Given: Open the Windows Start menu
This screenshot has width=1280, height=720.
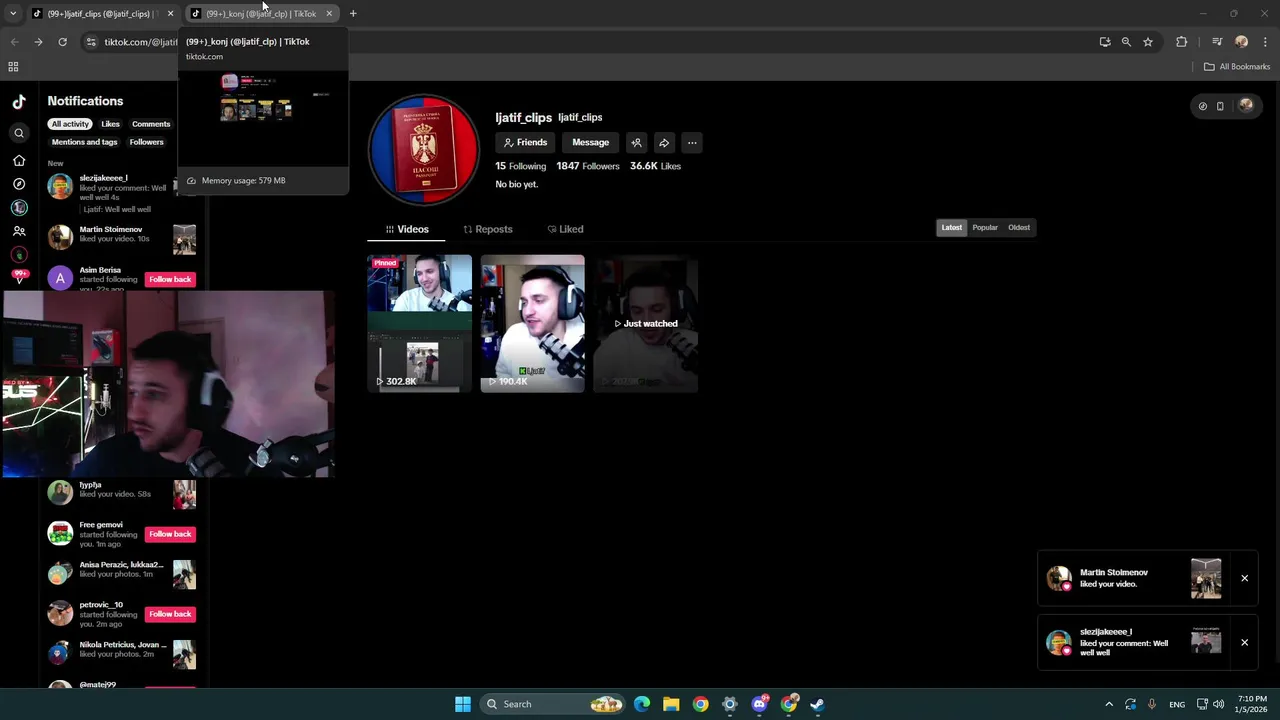Looking at the screenshot, I should point(463,704).
